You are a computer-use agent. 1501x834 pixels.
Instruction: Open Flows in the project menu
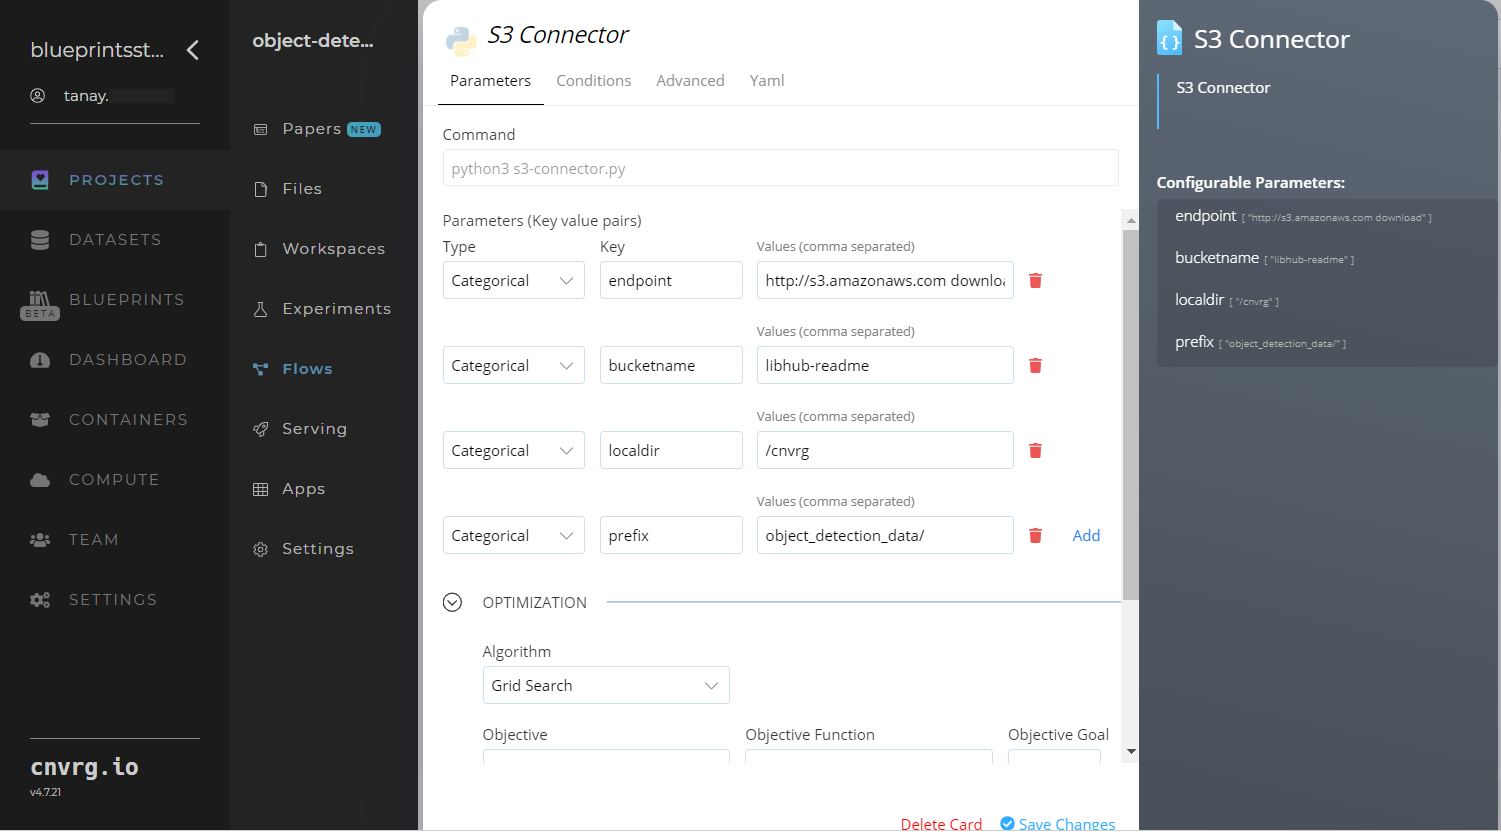click(x=307, y=369)
